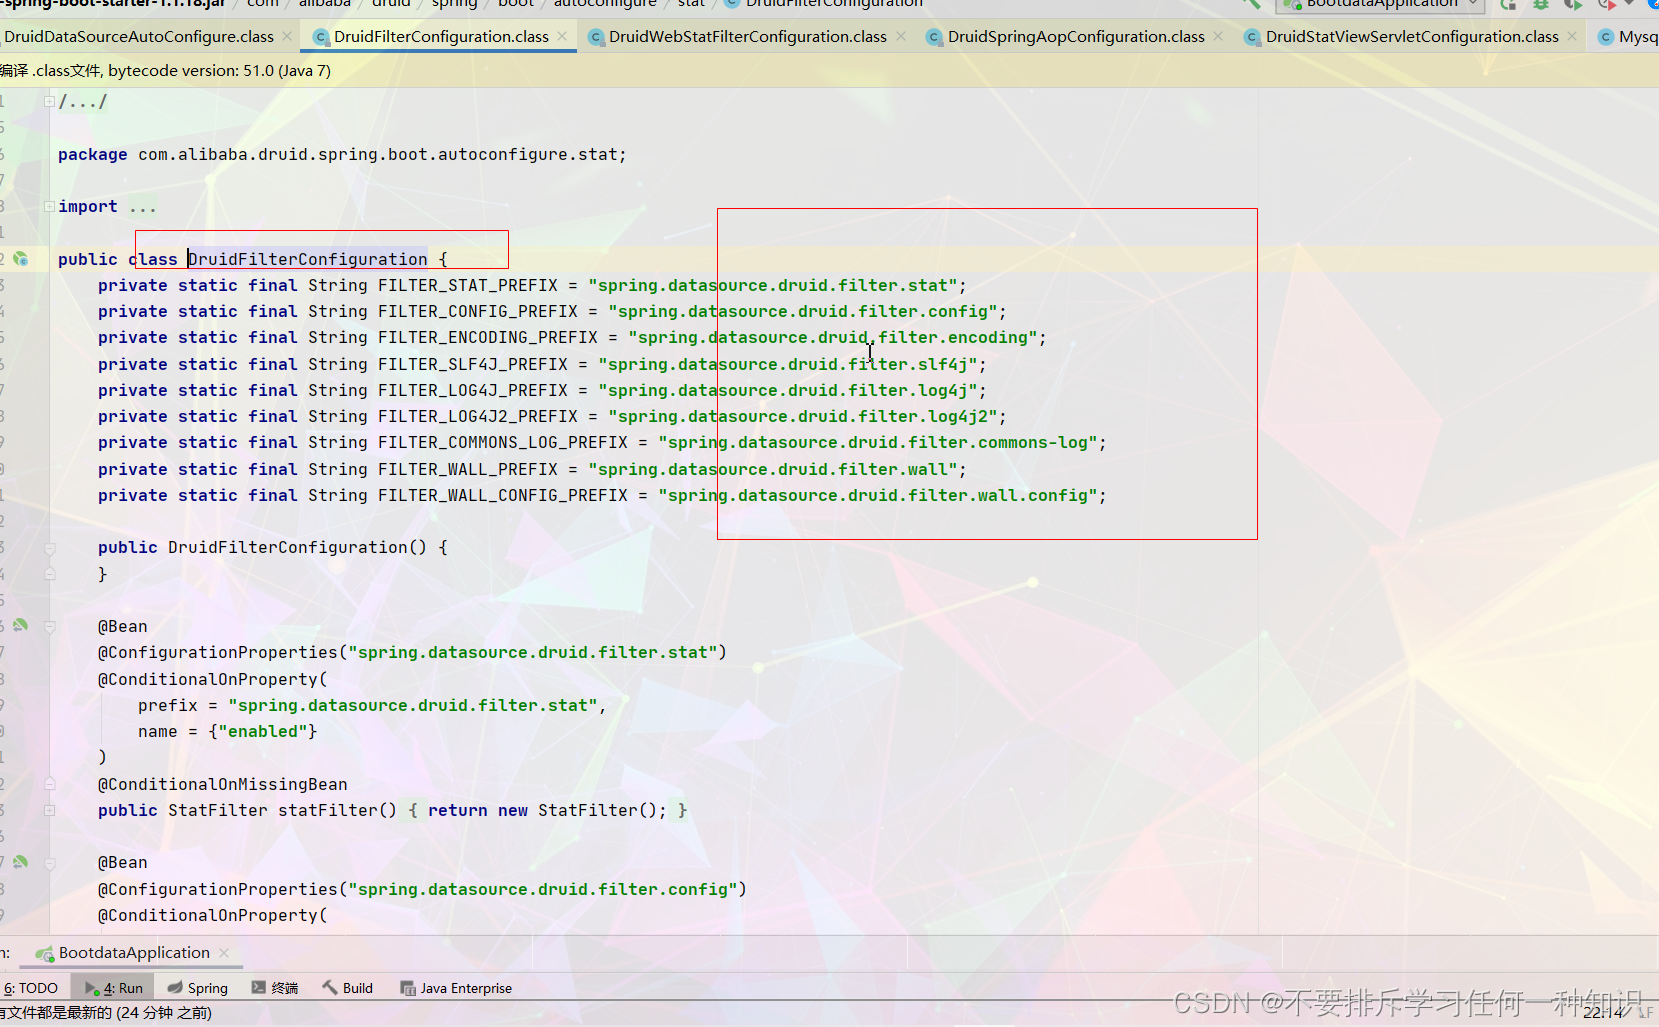This screenshot has height=1027, width=1659.
Task: Collapse the DruidFilterConfiguration constructor fold marker
Action: coord(49,548)
